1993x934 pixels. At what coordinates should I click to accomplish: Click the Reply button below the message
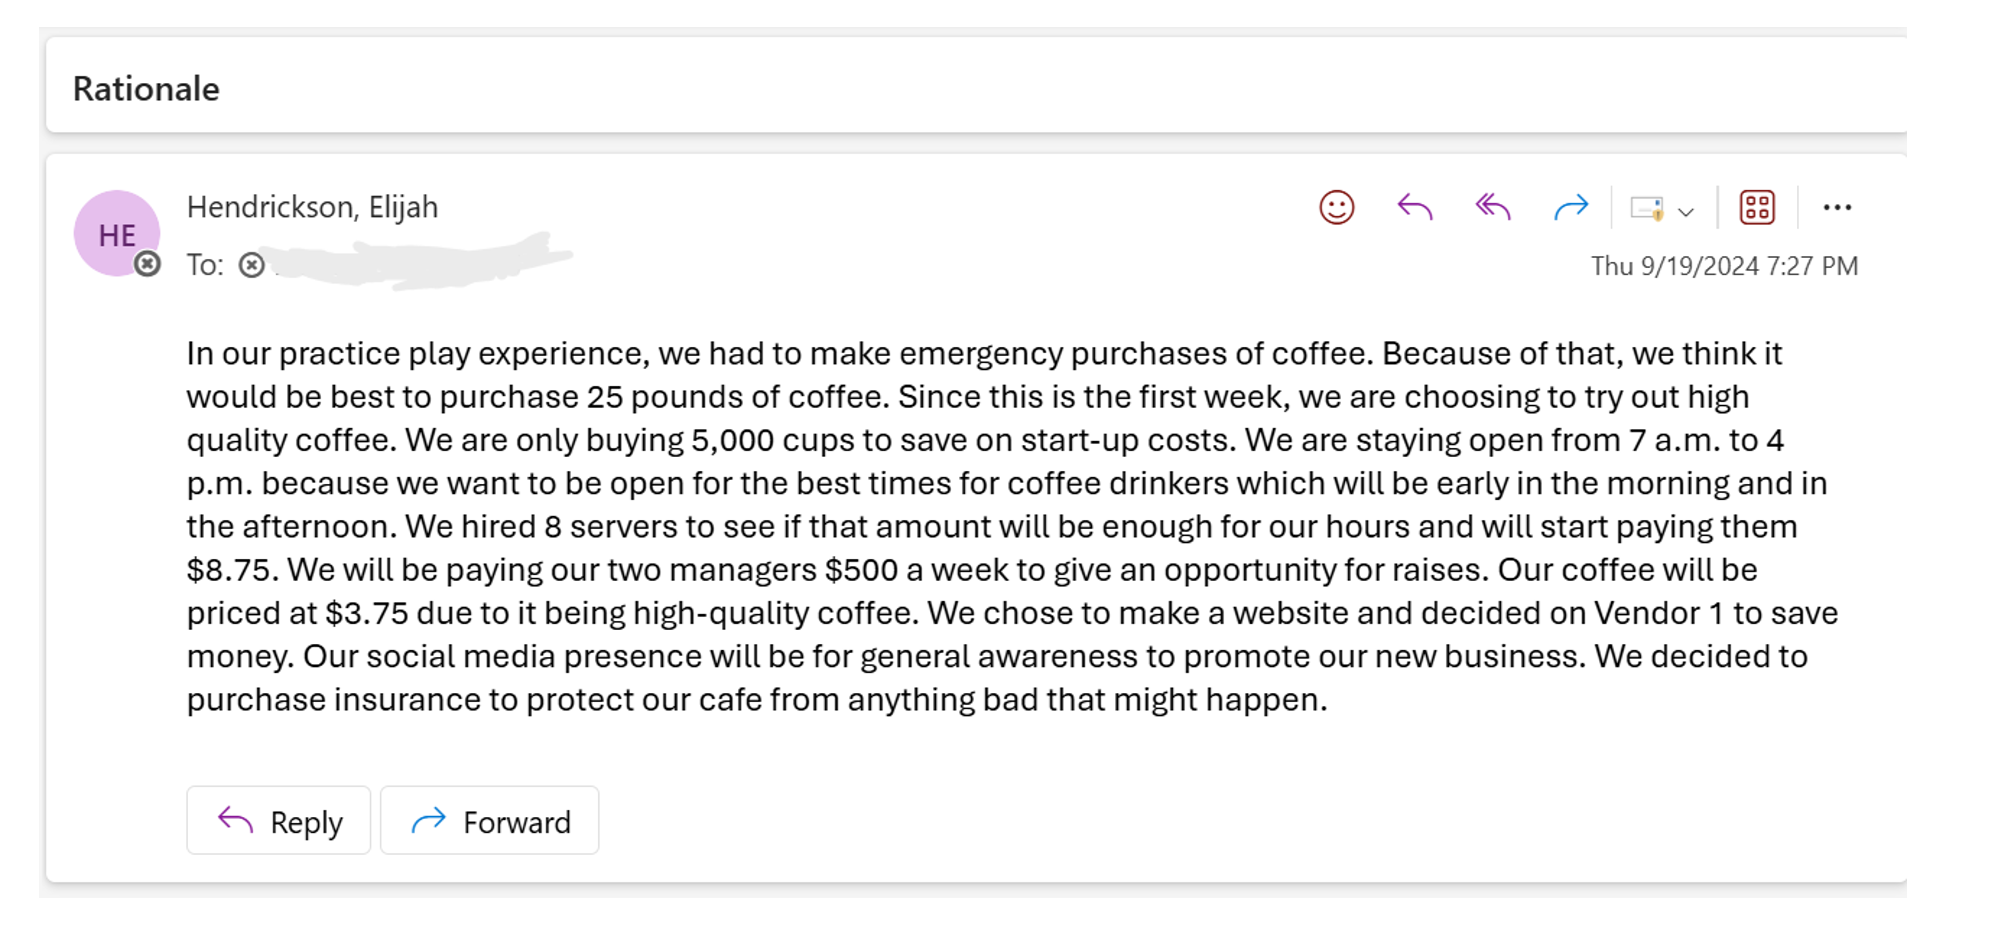pyautogui.click(x=278, y=821)
